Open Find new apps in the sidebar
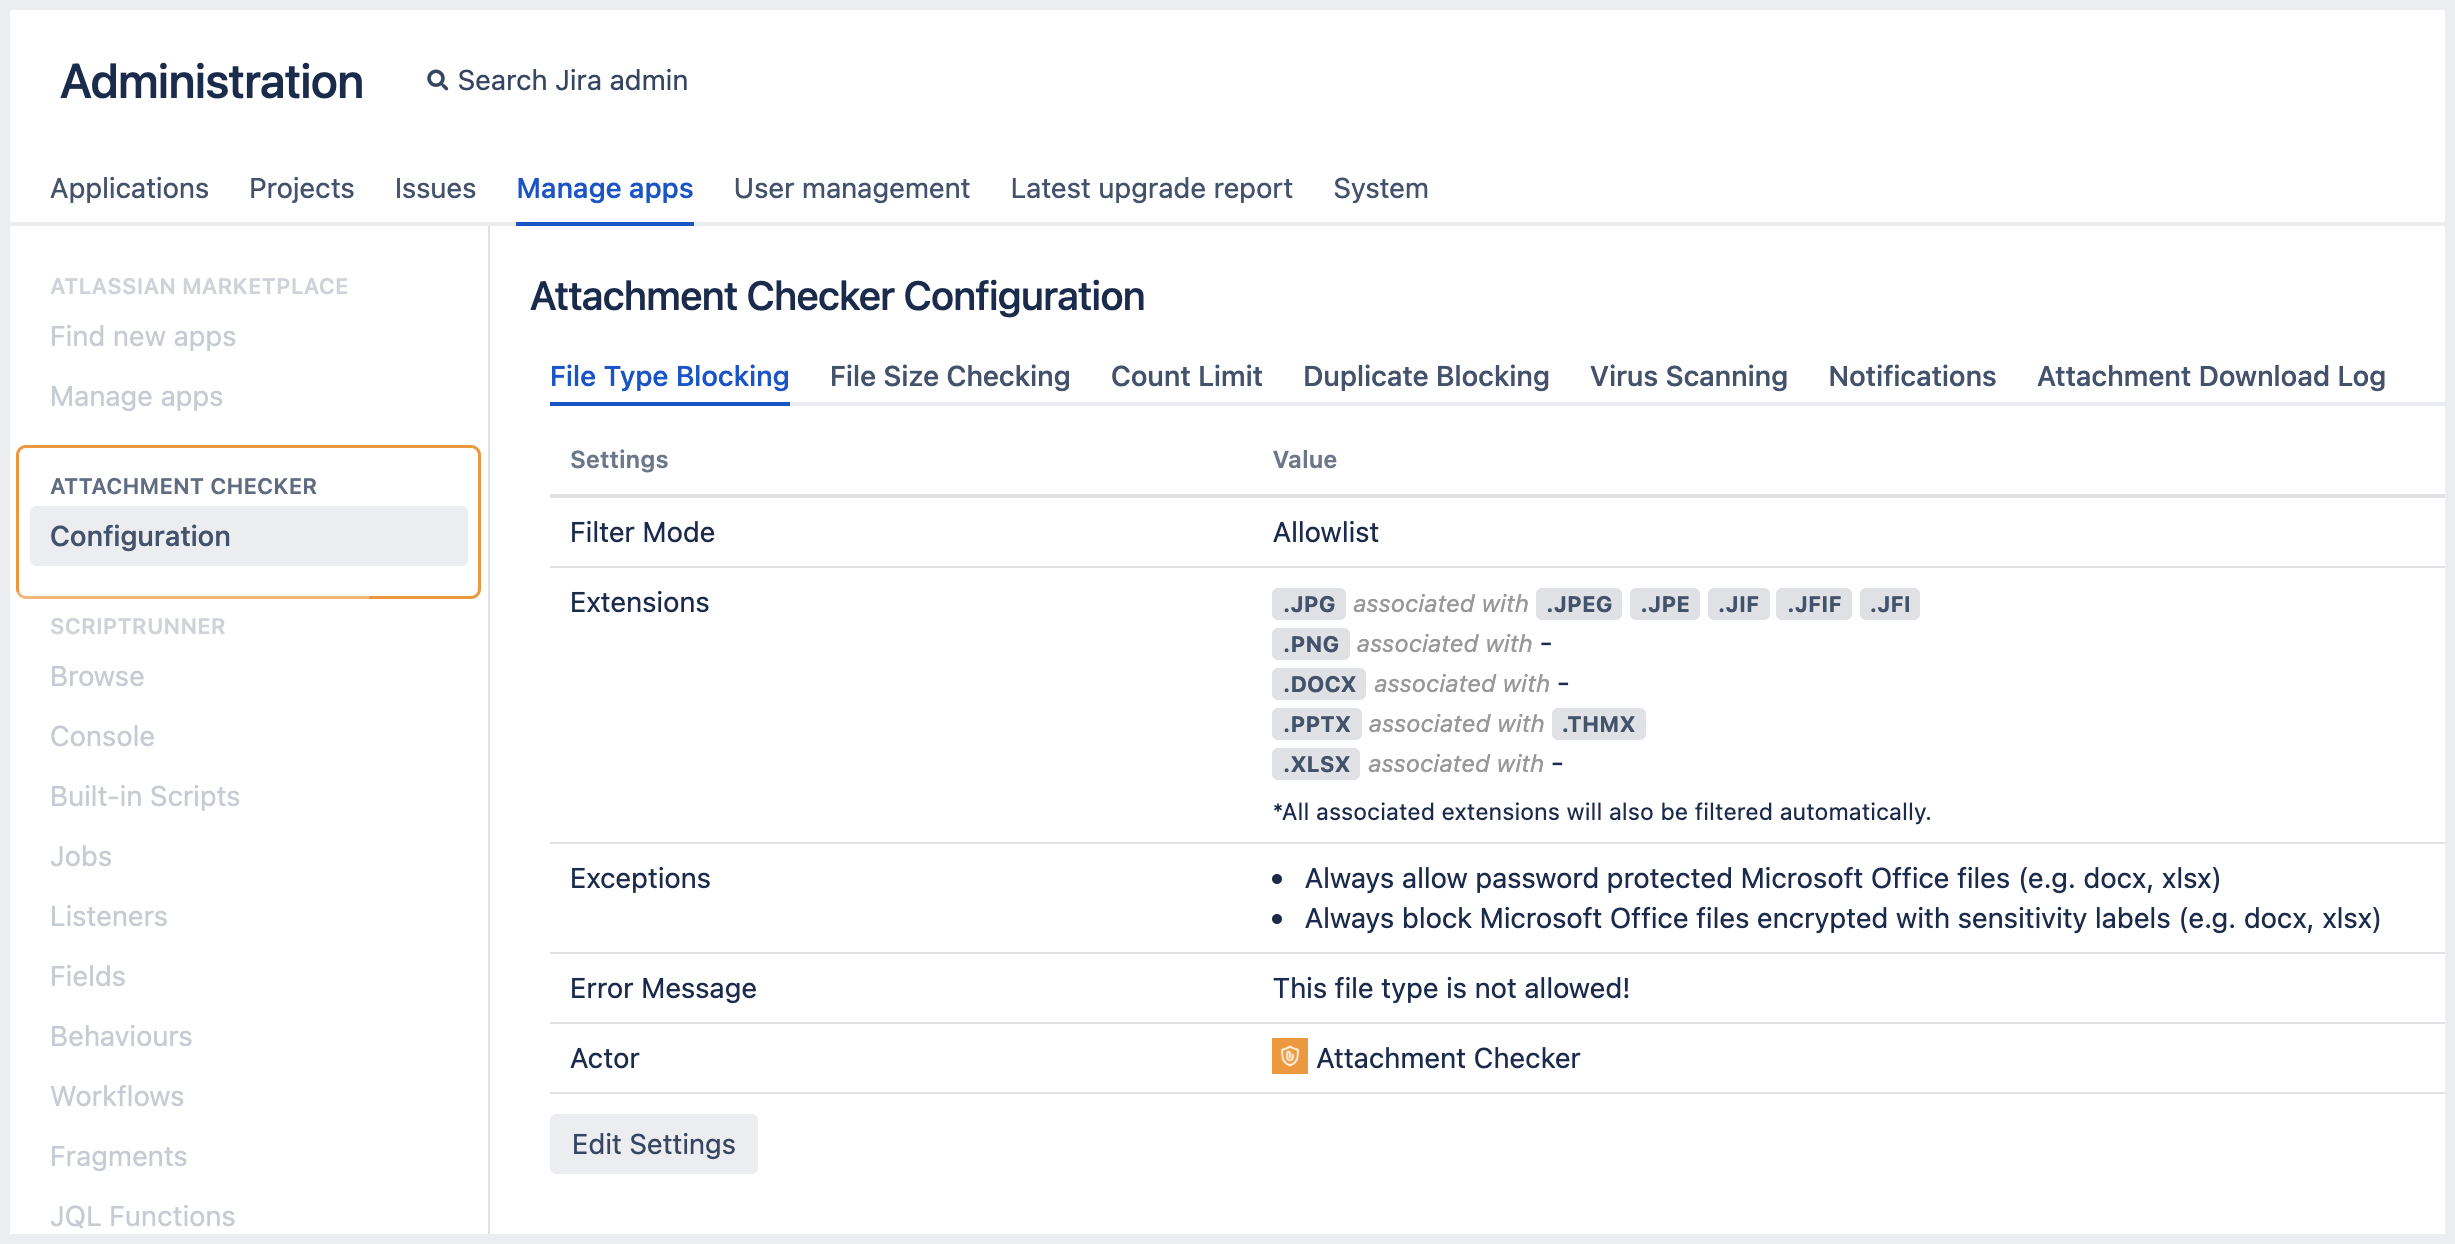Image resolution: width=2455 pixels, height=1244 pixels. [143, 336]
